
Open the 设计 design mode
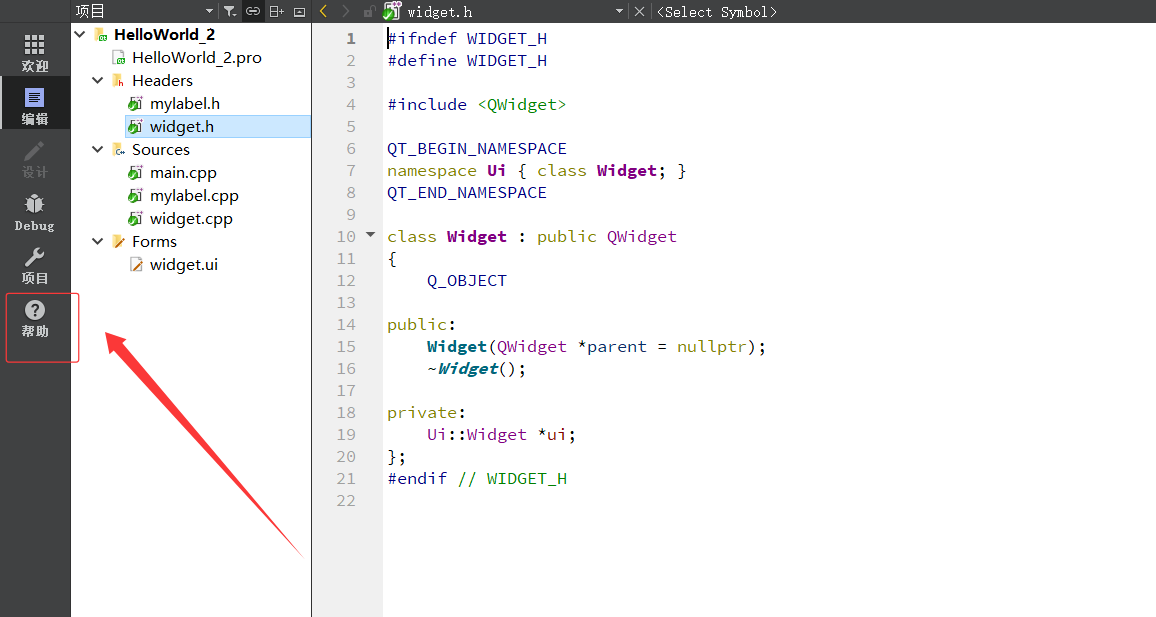pos(35,159)
